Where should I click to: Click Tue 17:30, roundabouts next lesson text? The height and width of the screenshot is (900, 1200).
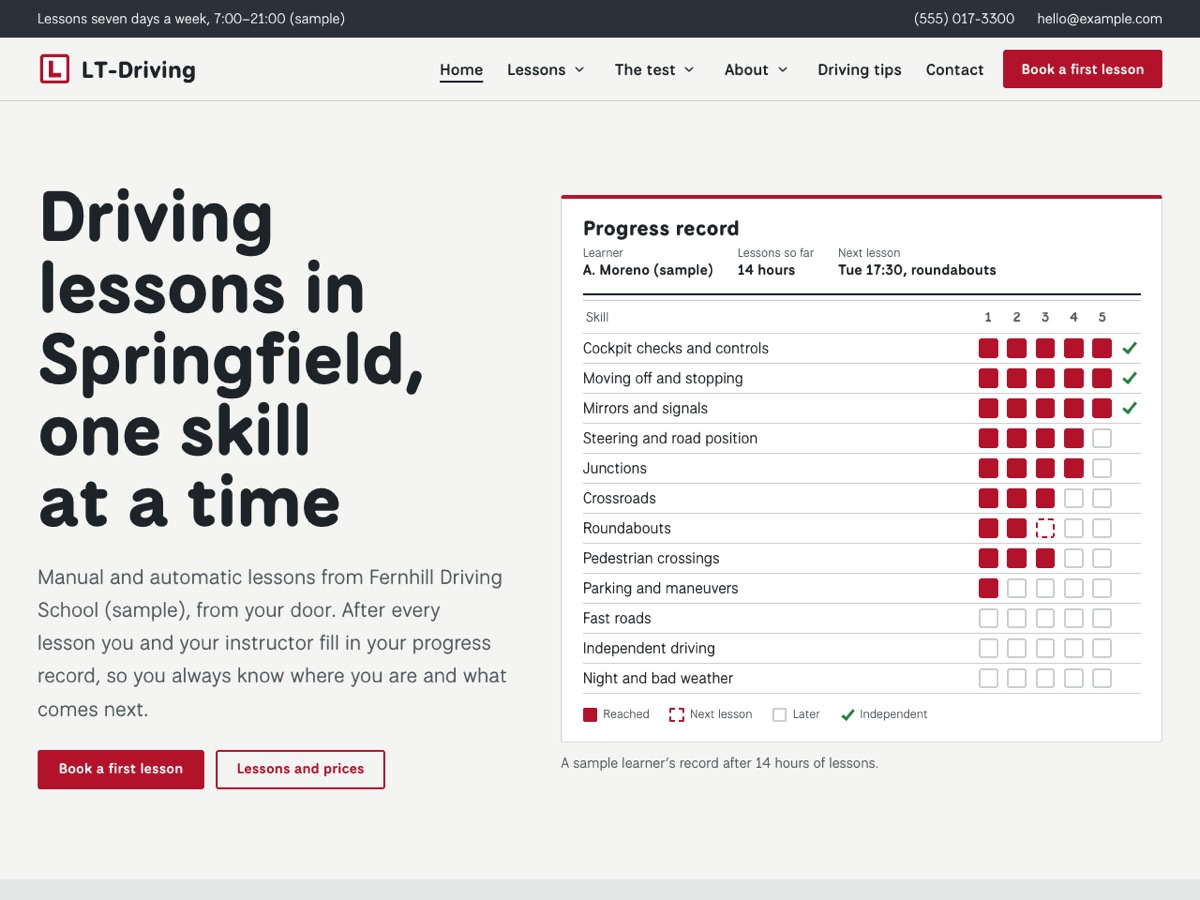click(917, 270)
